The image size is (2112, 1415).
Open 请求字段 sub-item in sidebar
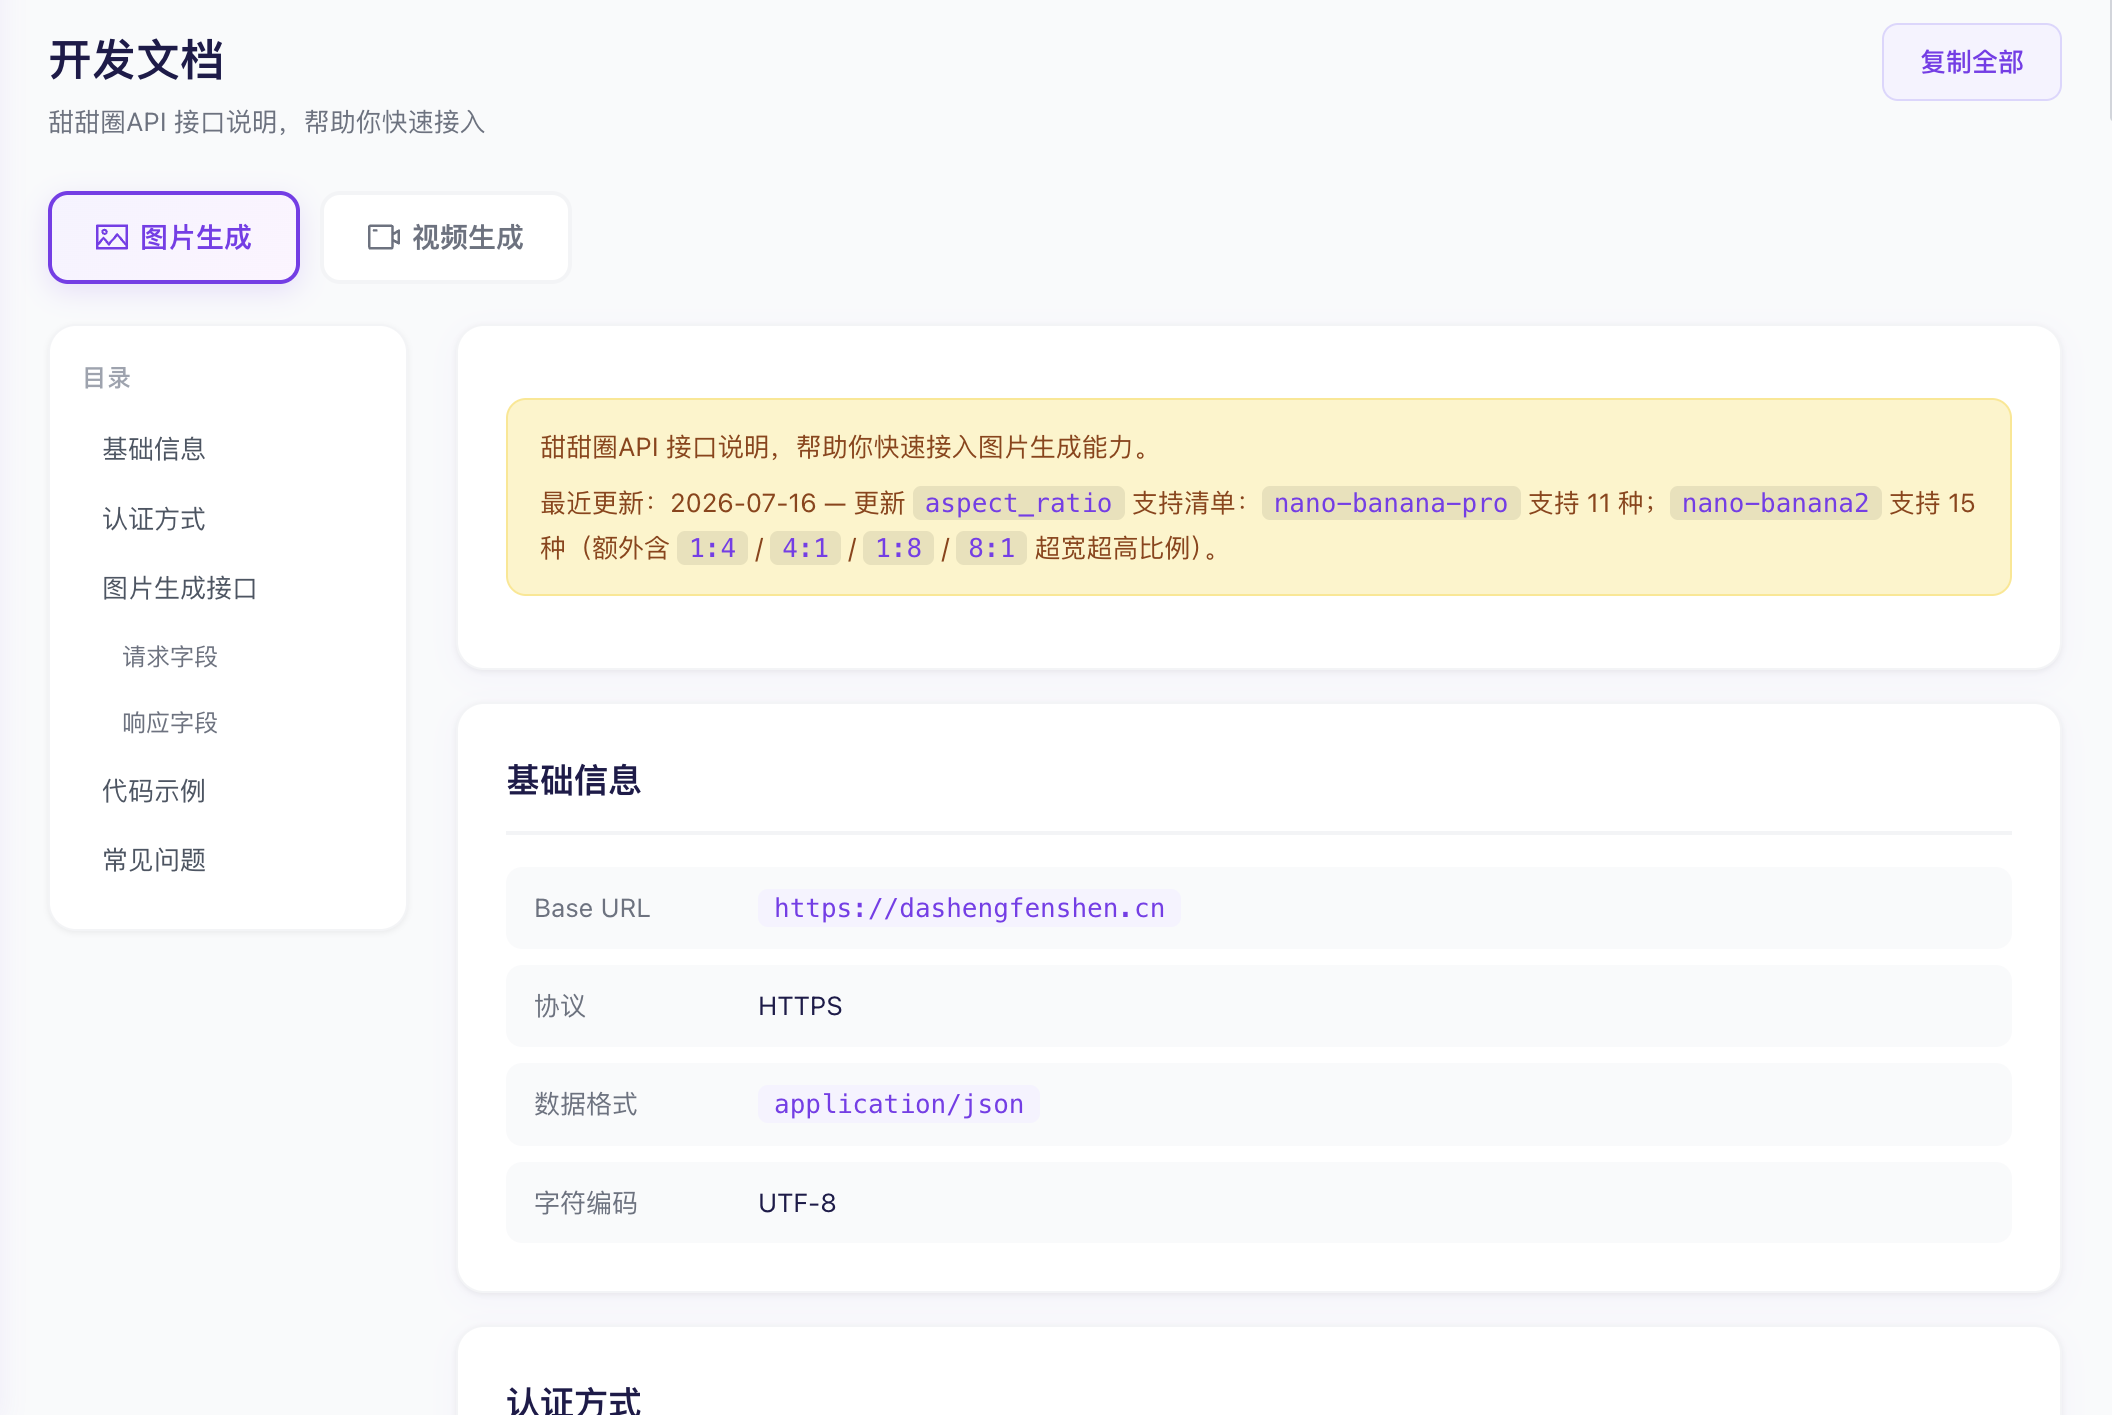tap(170, 656)
